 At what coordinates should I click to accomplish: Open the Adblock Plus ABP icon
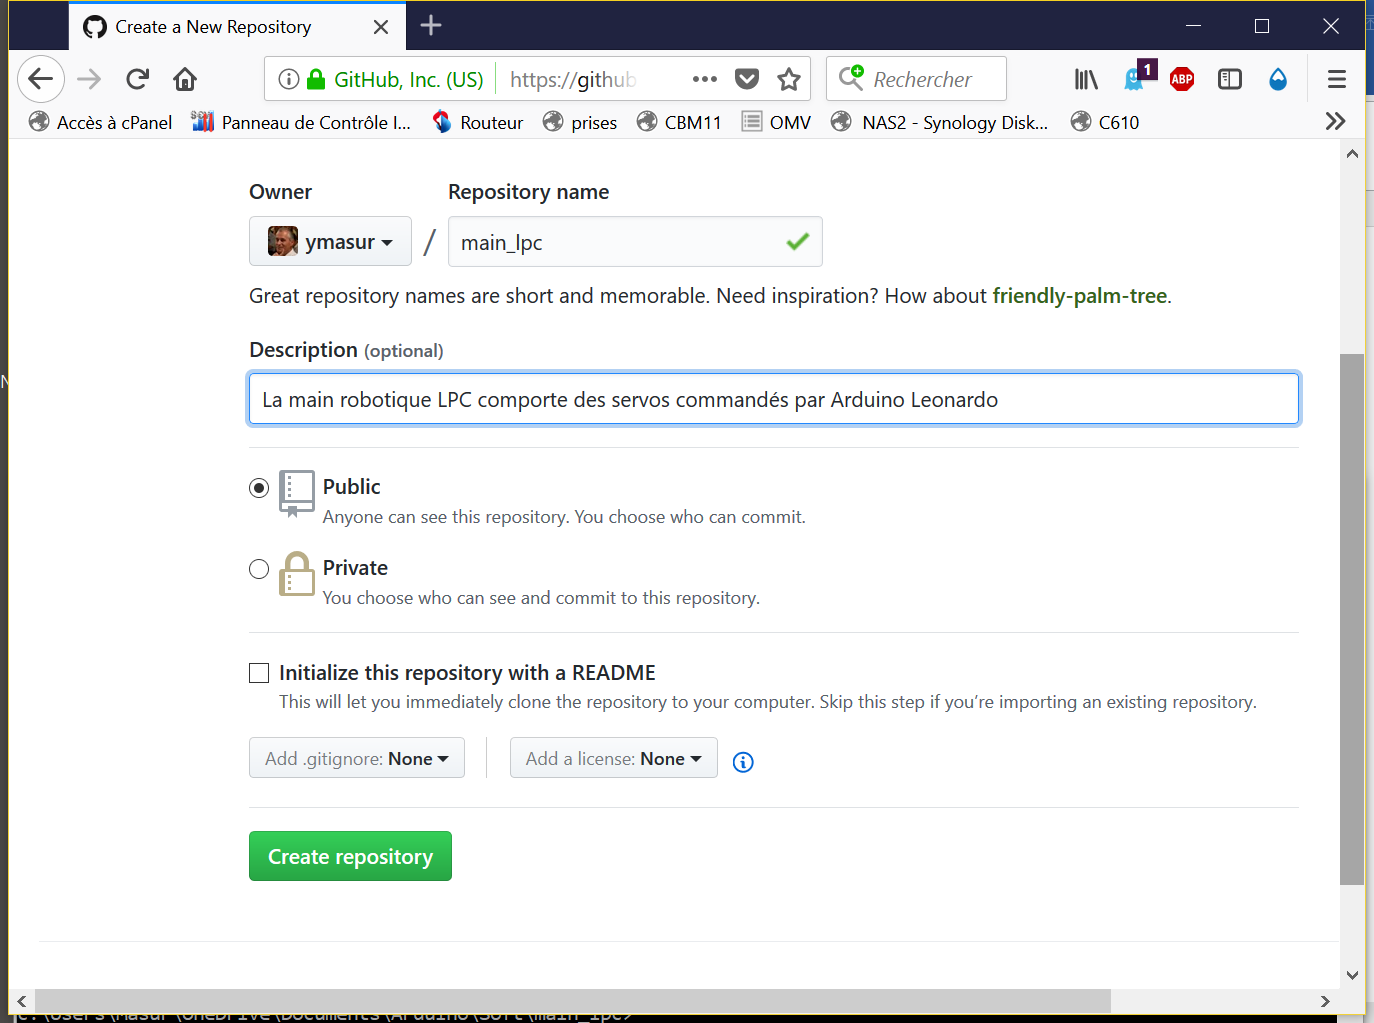point(1182,79)
